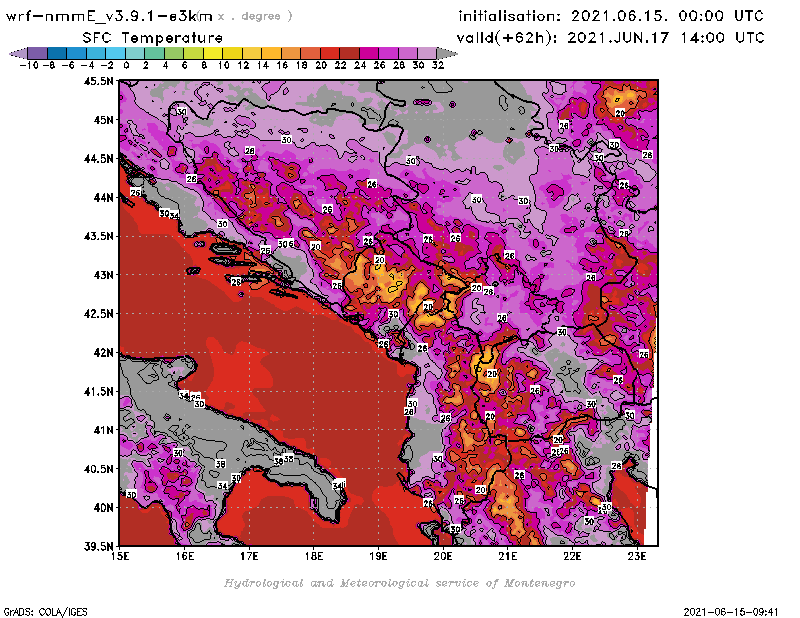800x618 pixels.
Task: Click the '45.5N' latitude label
Action: click(x=99, y=81)
